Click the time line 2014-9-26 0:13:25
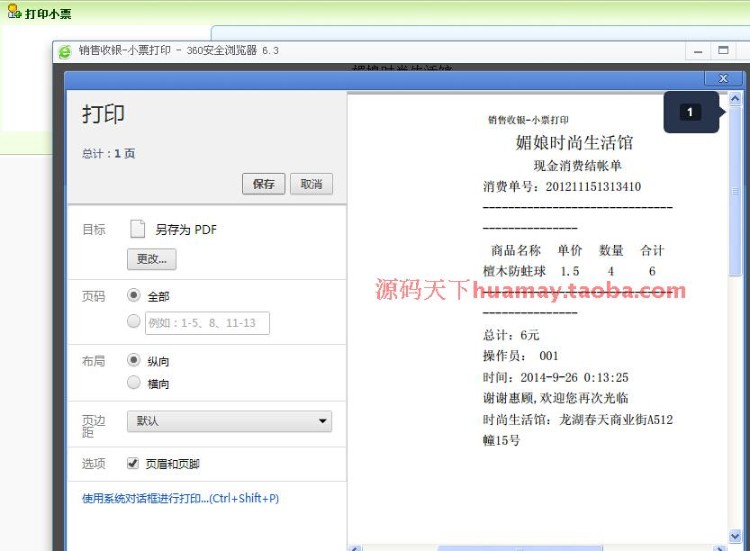 click(x=555, y=377)
